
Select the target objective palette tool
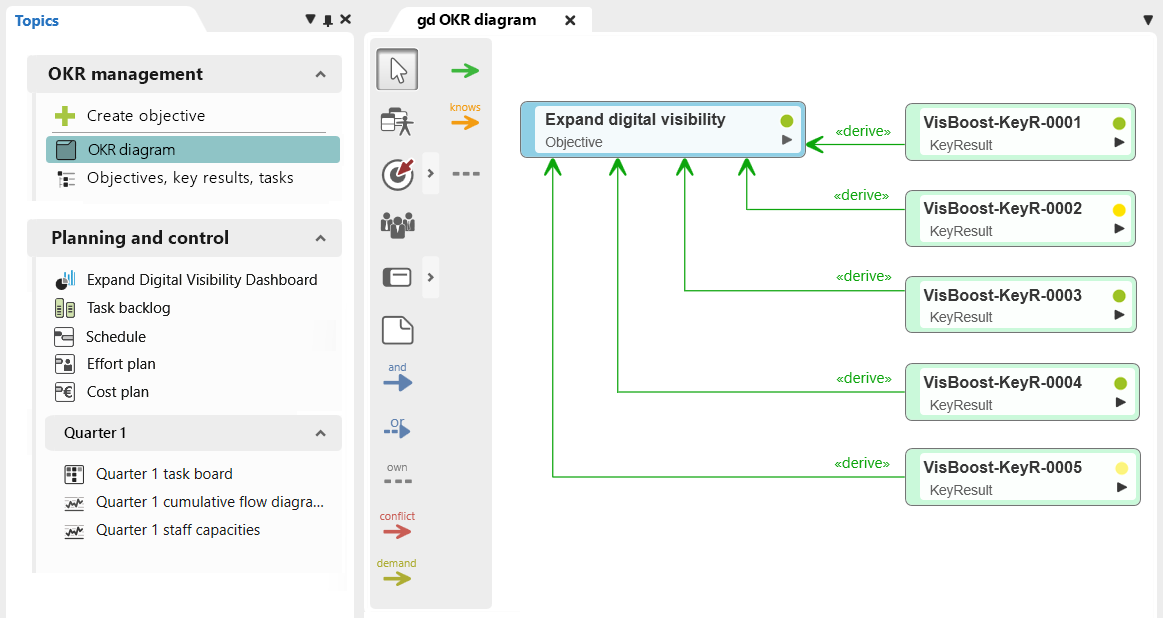398,174
